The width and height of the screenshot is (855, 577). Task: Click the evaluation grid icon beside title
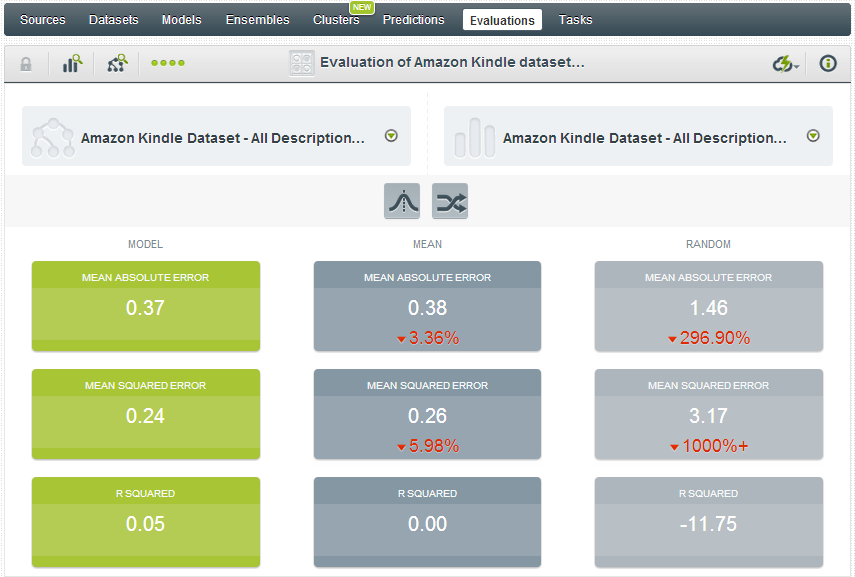tap(302, 63)
